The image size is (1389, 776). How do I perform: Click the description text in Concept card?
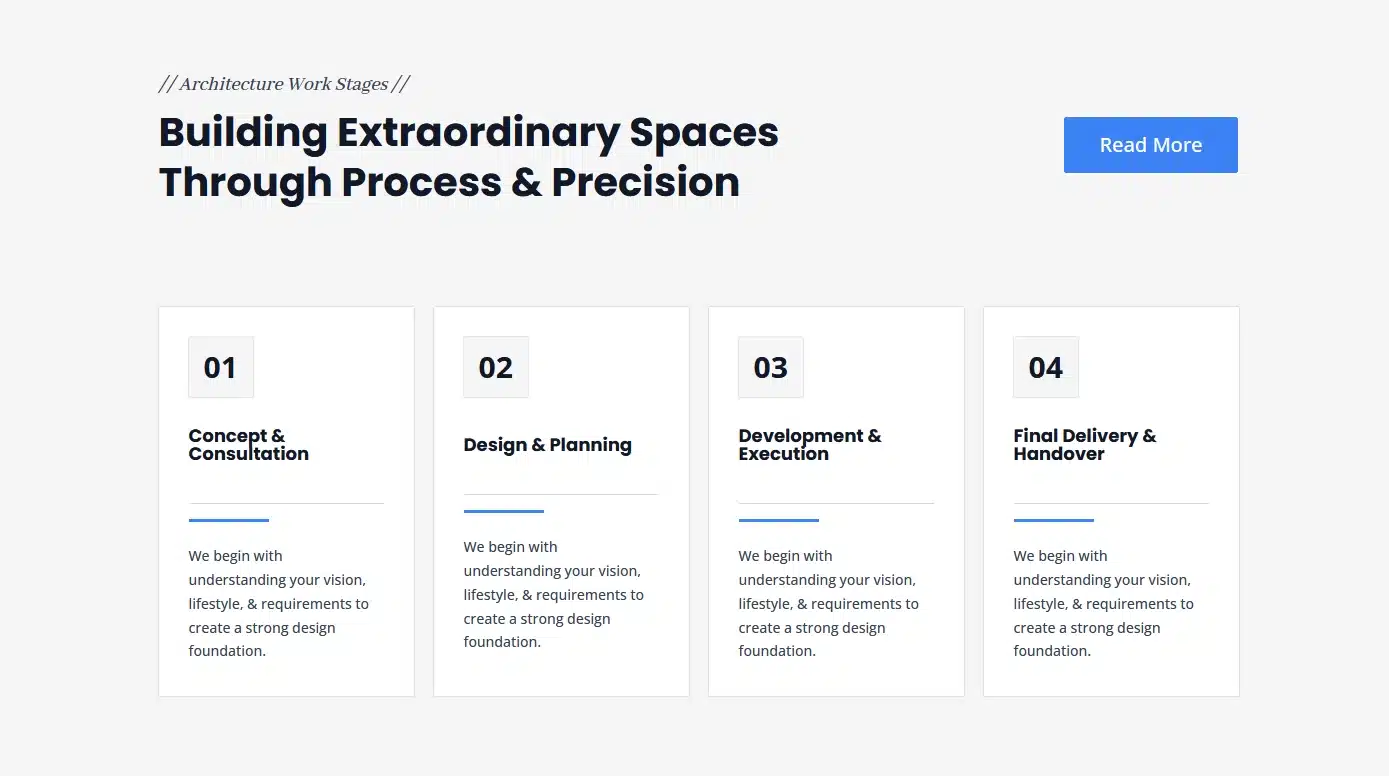point(279,603)
